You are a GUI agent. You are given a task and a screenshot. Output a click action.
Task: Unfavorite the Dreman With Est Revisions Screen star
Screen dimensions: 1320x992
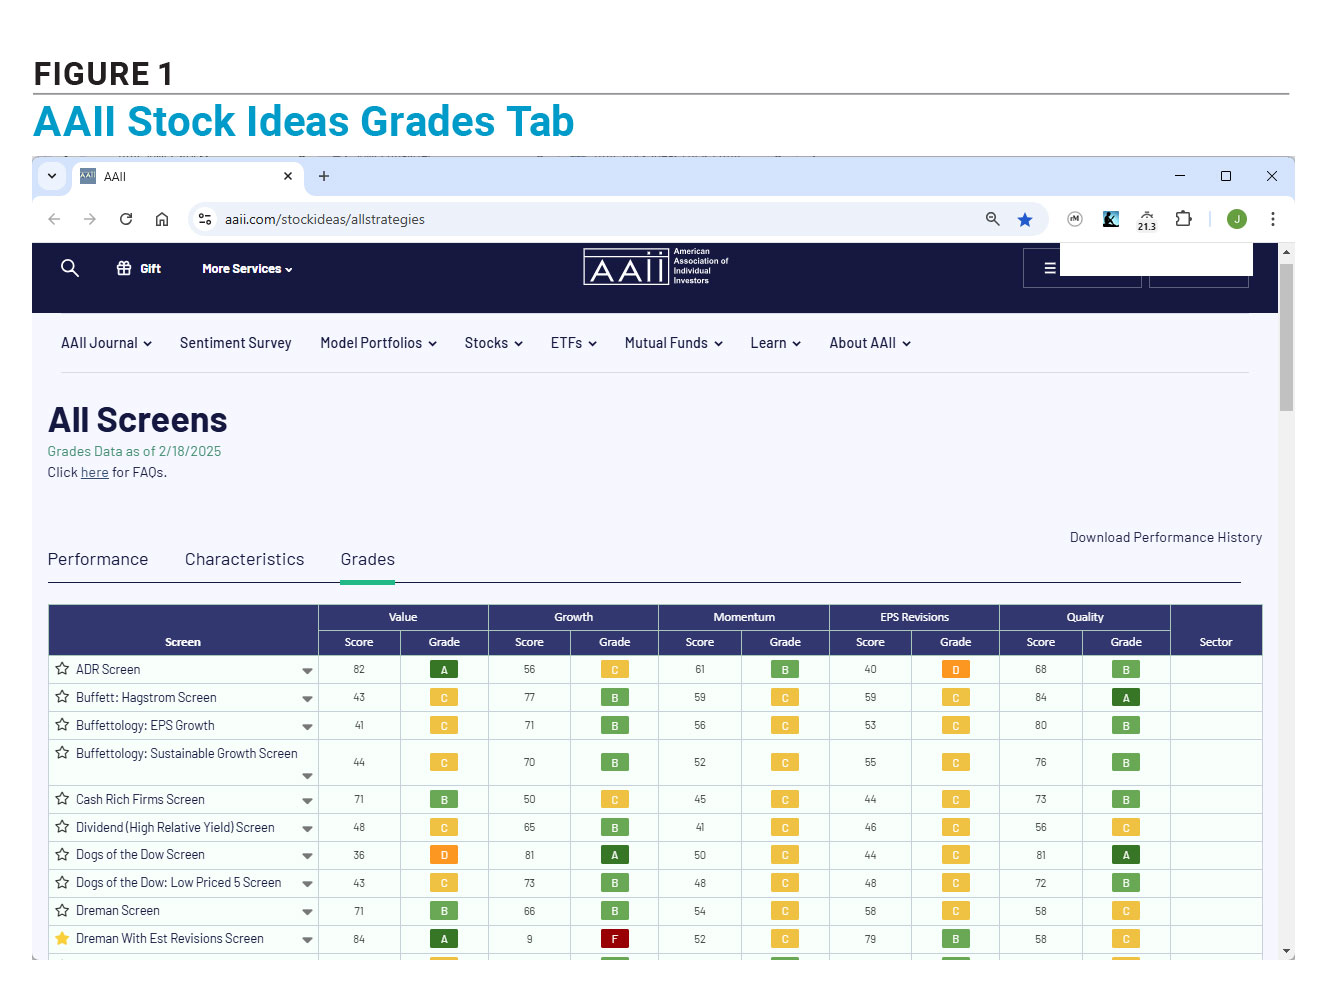tap(61, 938)
